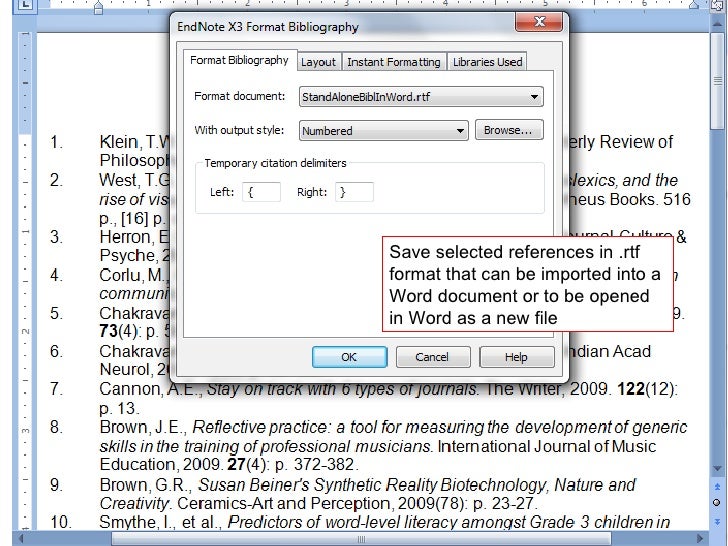The height and width of the screenshot is (546, 728).
Task: Click the 'erly Review of' text in reference 1
Action: [x=620, y=142]
